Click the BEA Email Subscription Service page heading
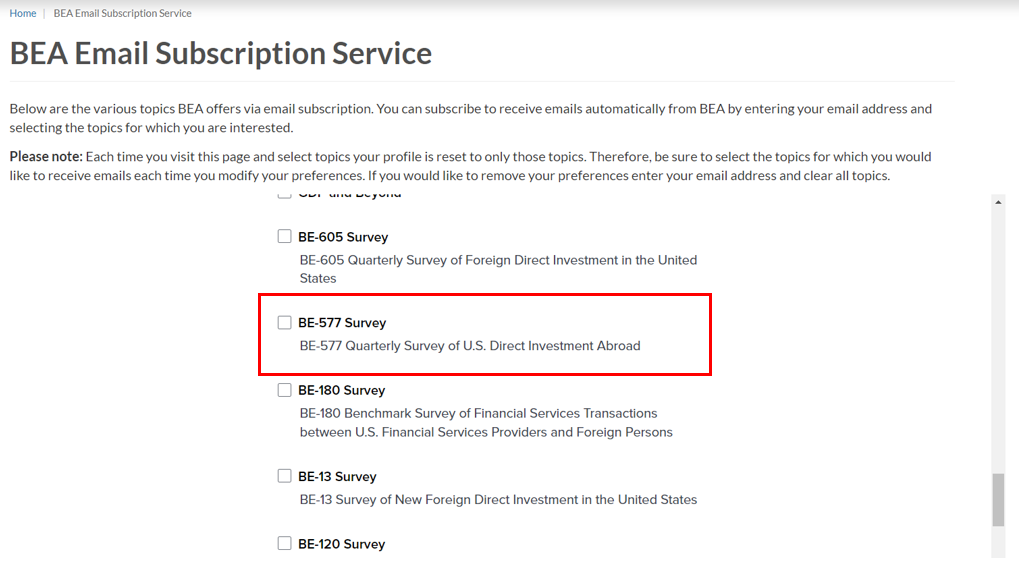Screen dimensions: 1033x579 tap(220, 53)
